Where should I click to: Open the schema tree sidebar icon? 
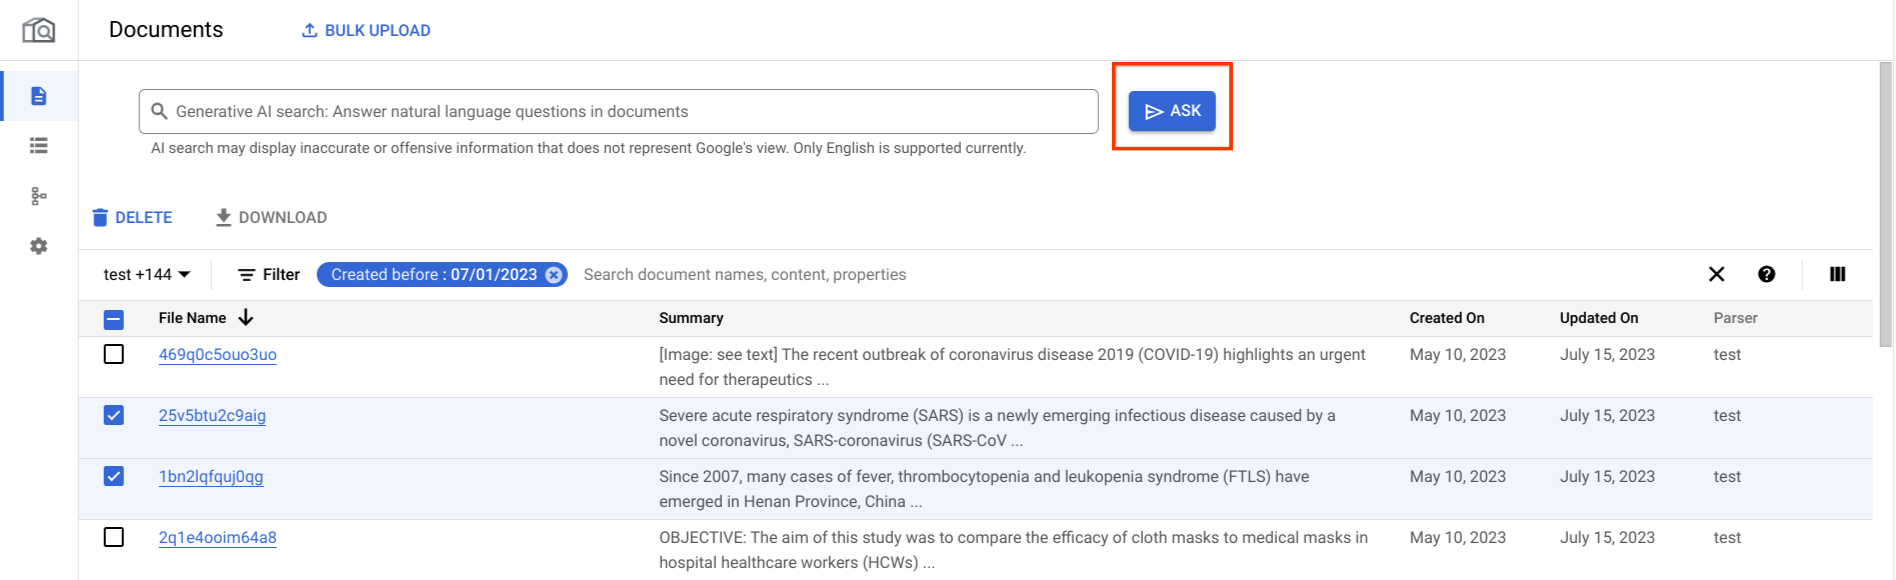click(39, 196)
